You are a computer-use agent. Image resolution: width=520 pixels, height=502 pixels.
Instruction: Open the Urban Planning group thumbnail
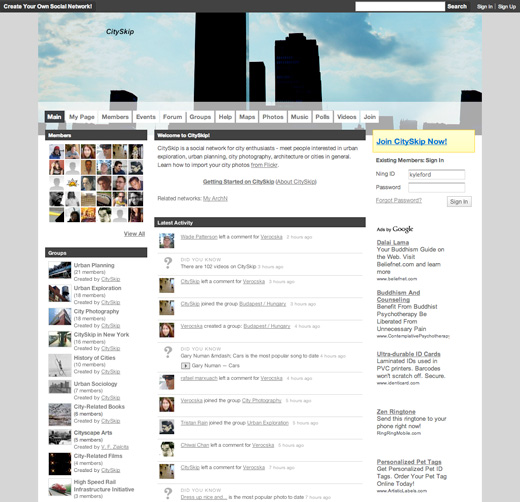click(x=60, y=270)
